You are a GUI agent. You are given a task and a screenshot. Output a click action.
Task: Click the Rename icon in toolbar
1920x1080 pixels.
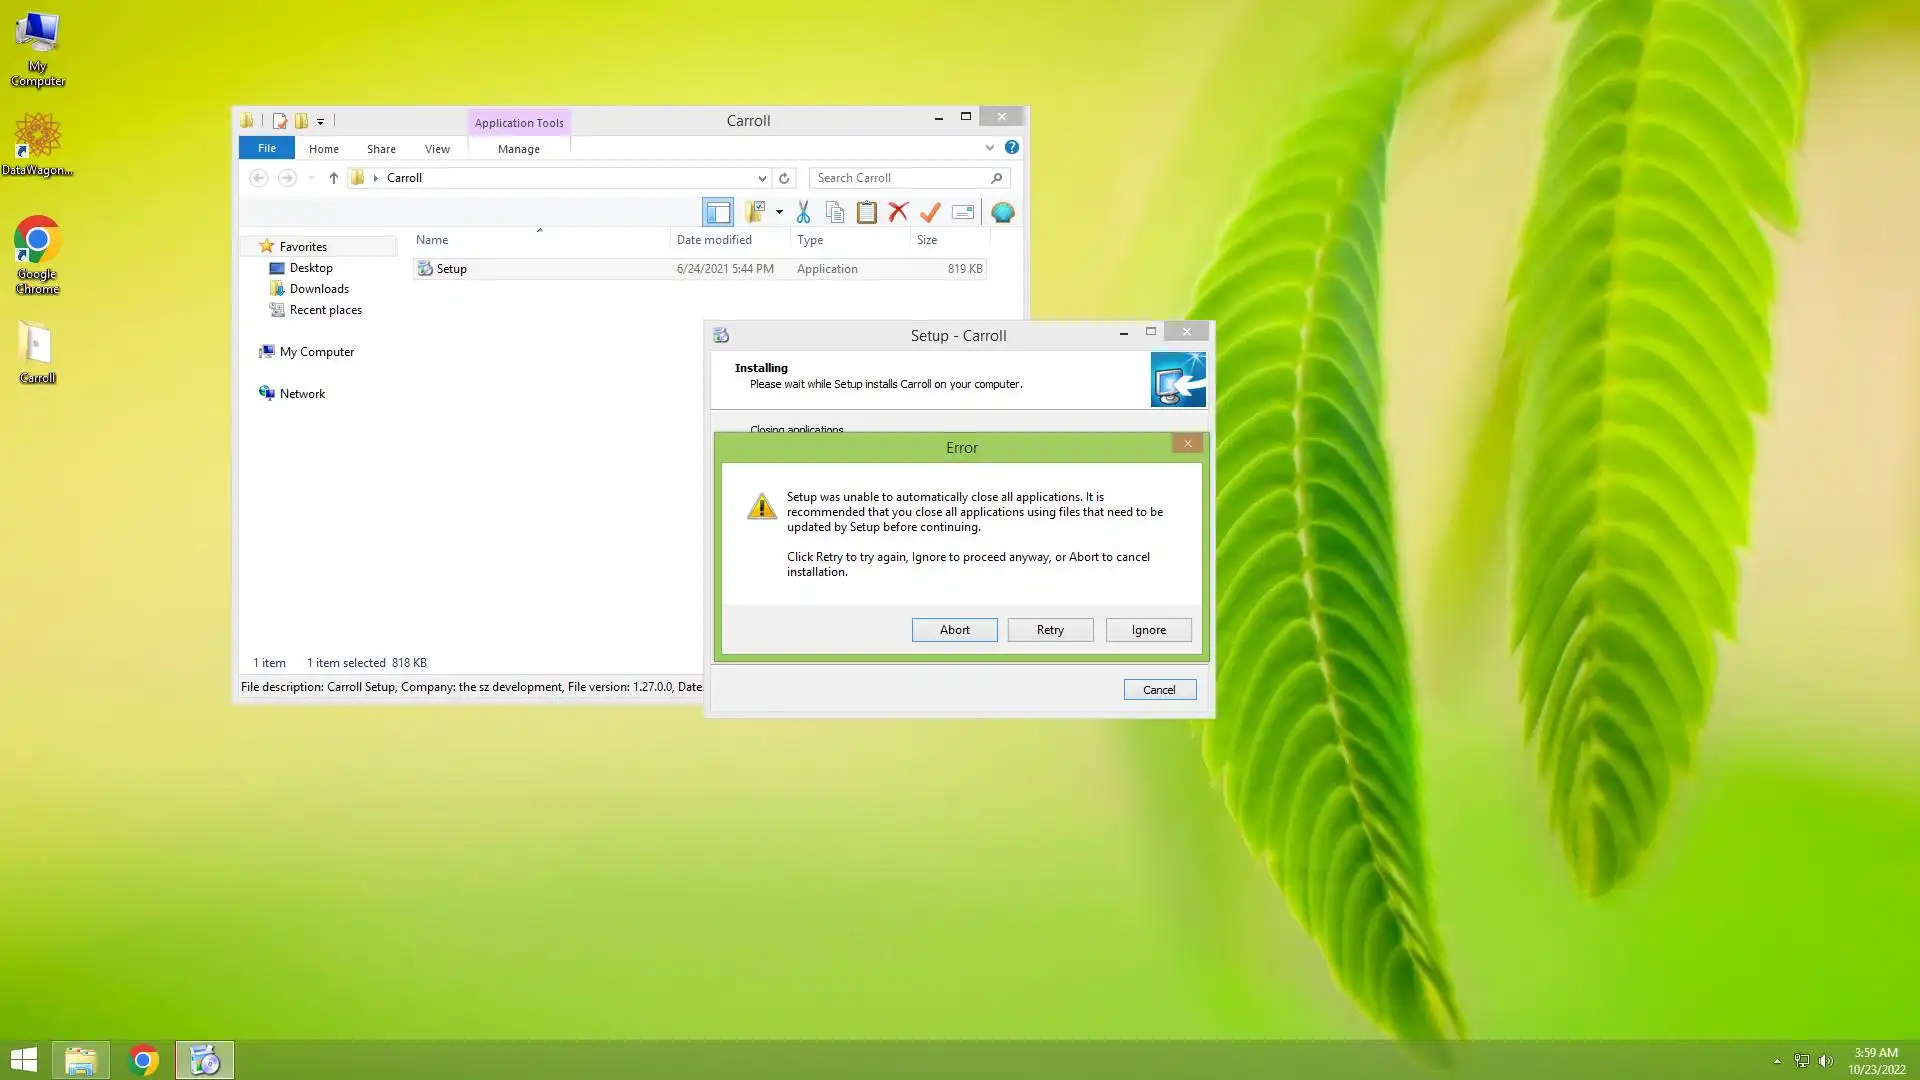pos(962,212)
